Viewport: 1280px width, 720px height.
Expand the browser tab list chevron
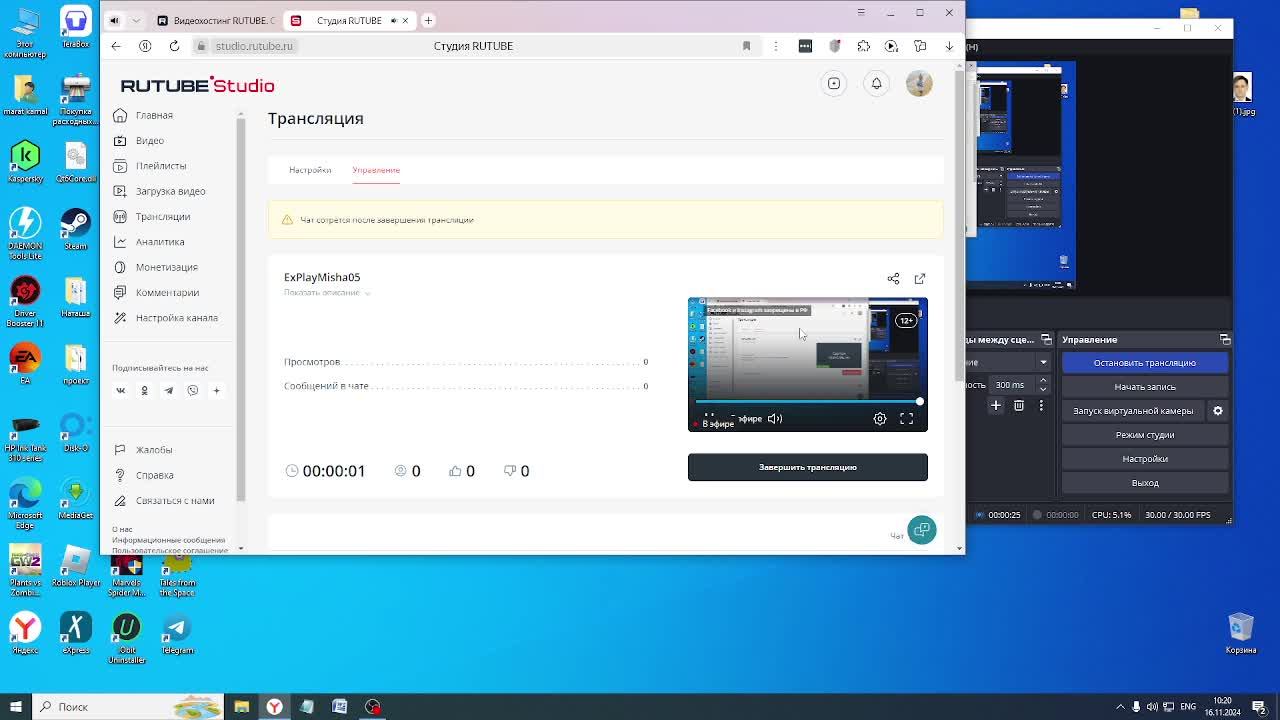pos(136,20)
